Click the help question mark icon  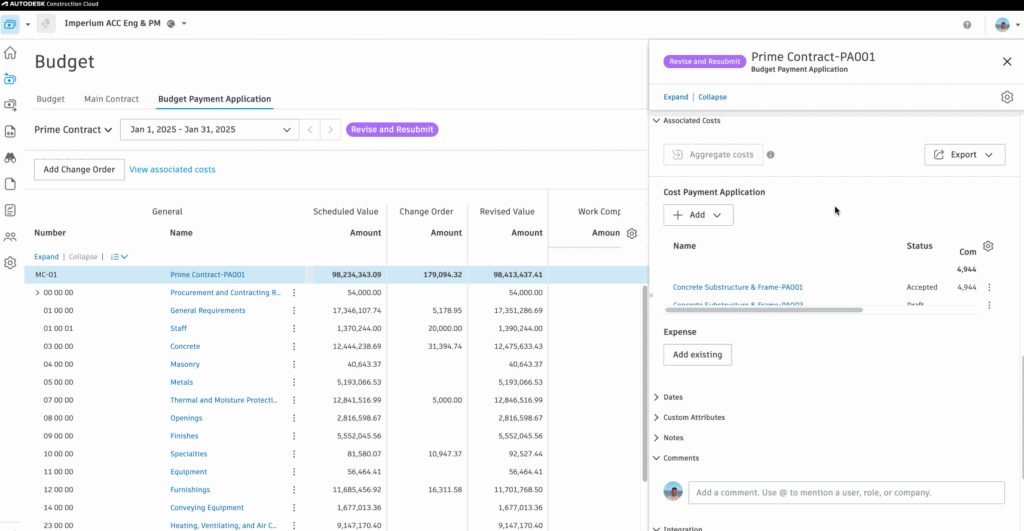(x=967, y=24)
